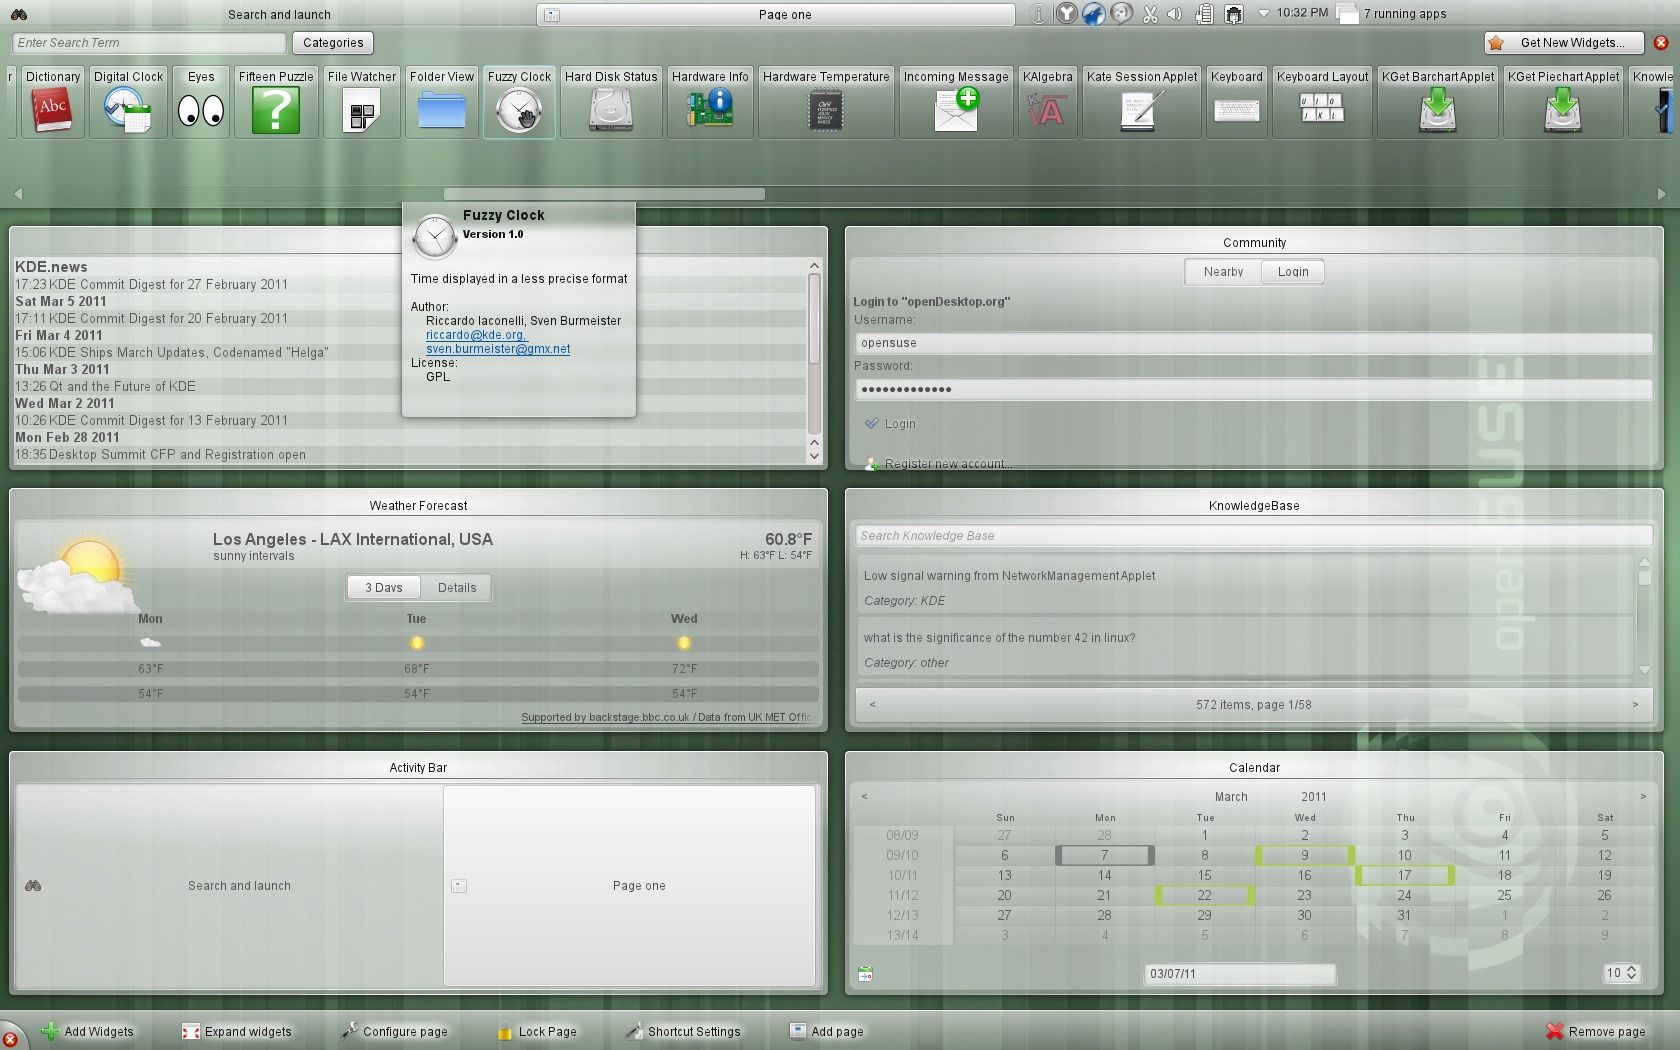Select the Incoming Message widget icon

click(955, 109)
